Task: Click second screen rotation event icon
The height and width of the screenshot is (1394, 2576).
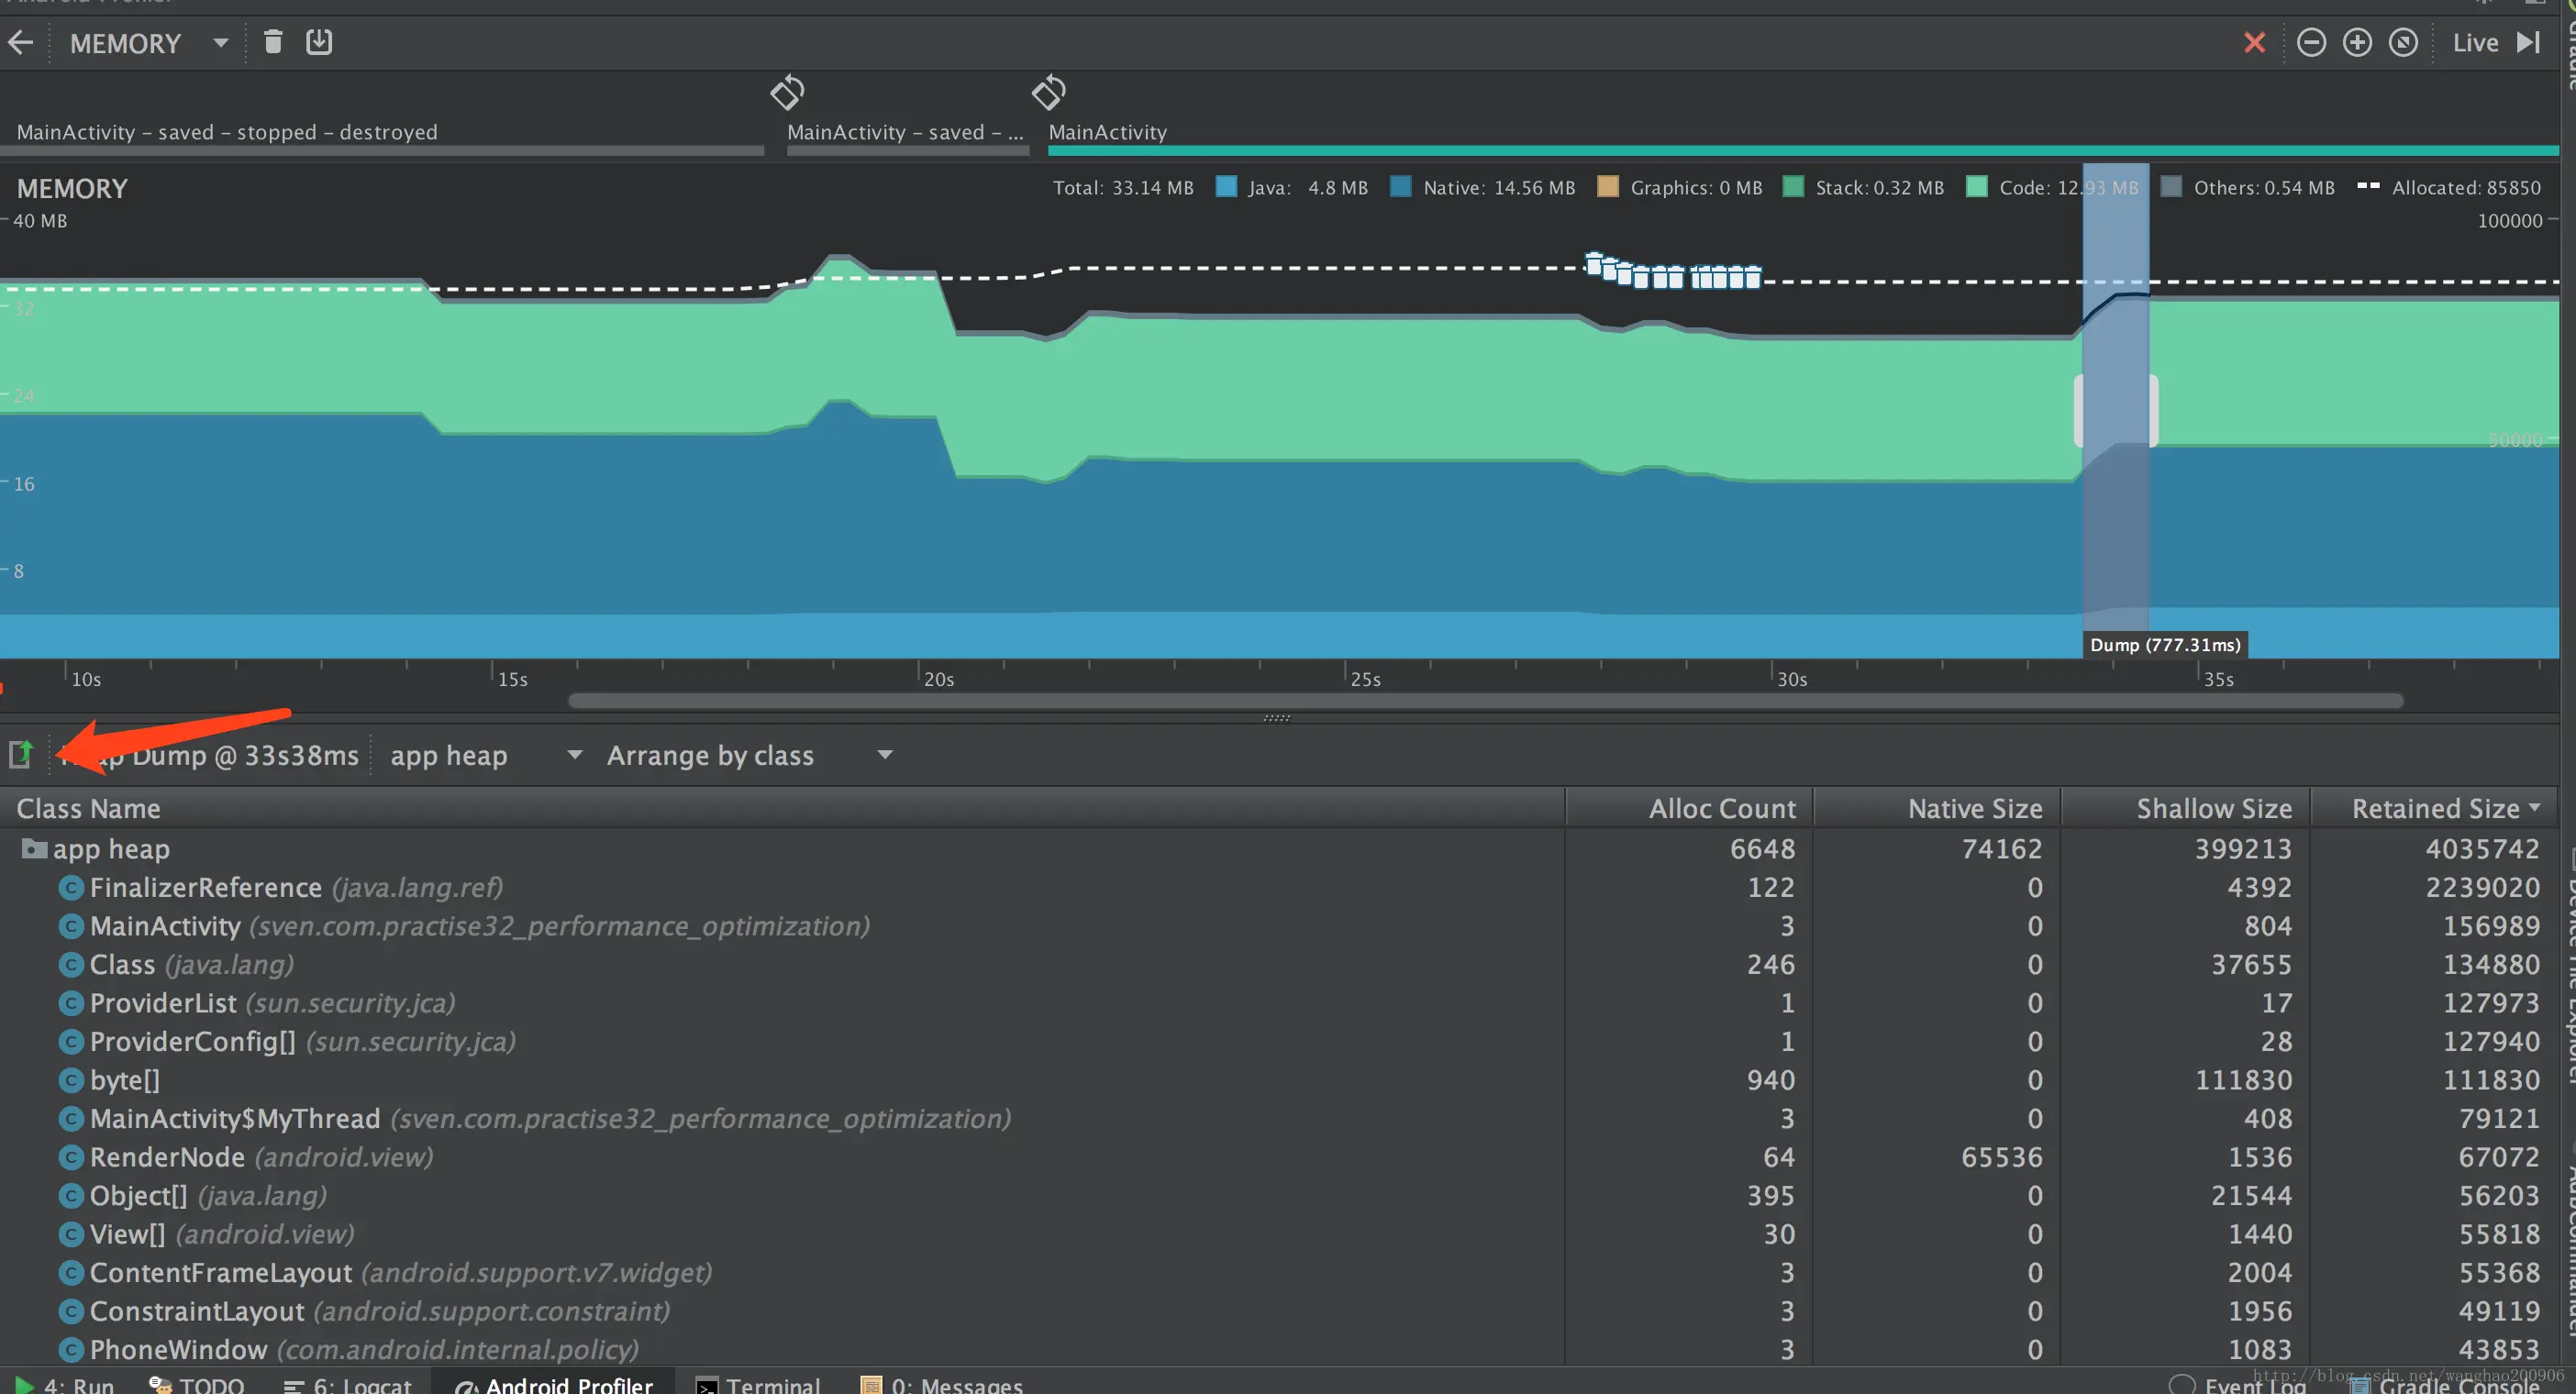Action: [1048, 93]
